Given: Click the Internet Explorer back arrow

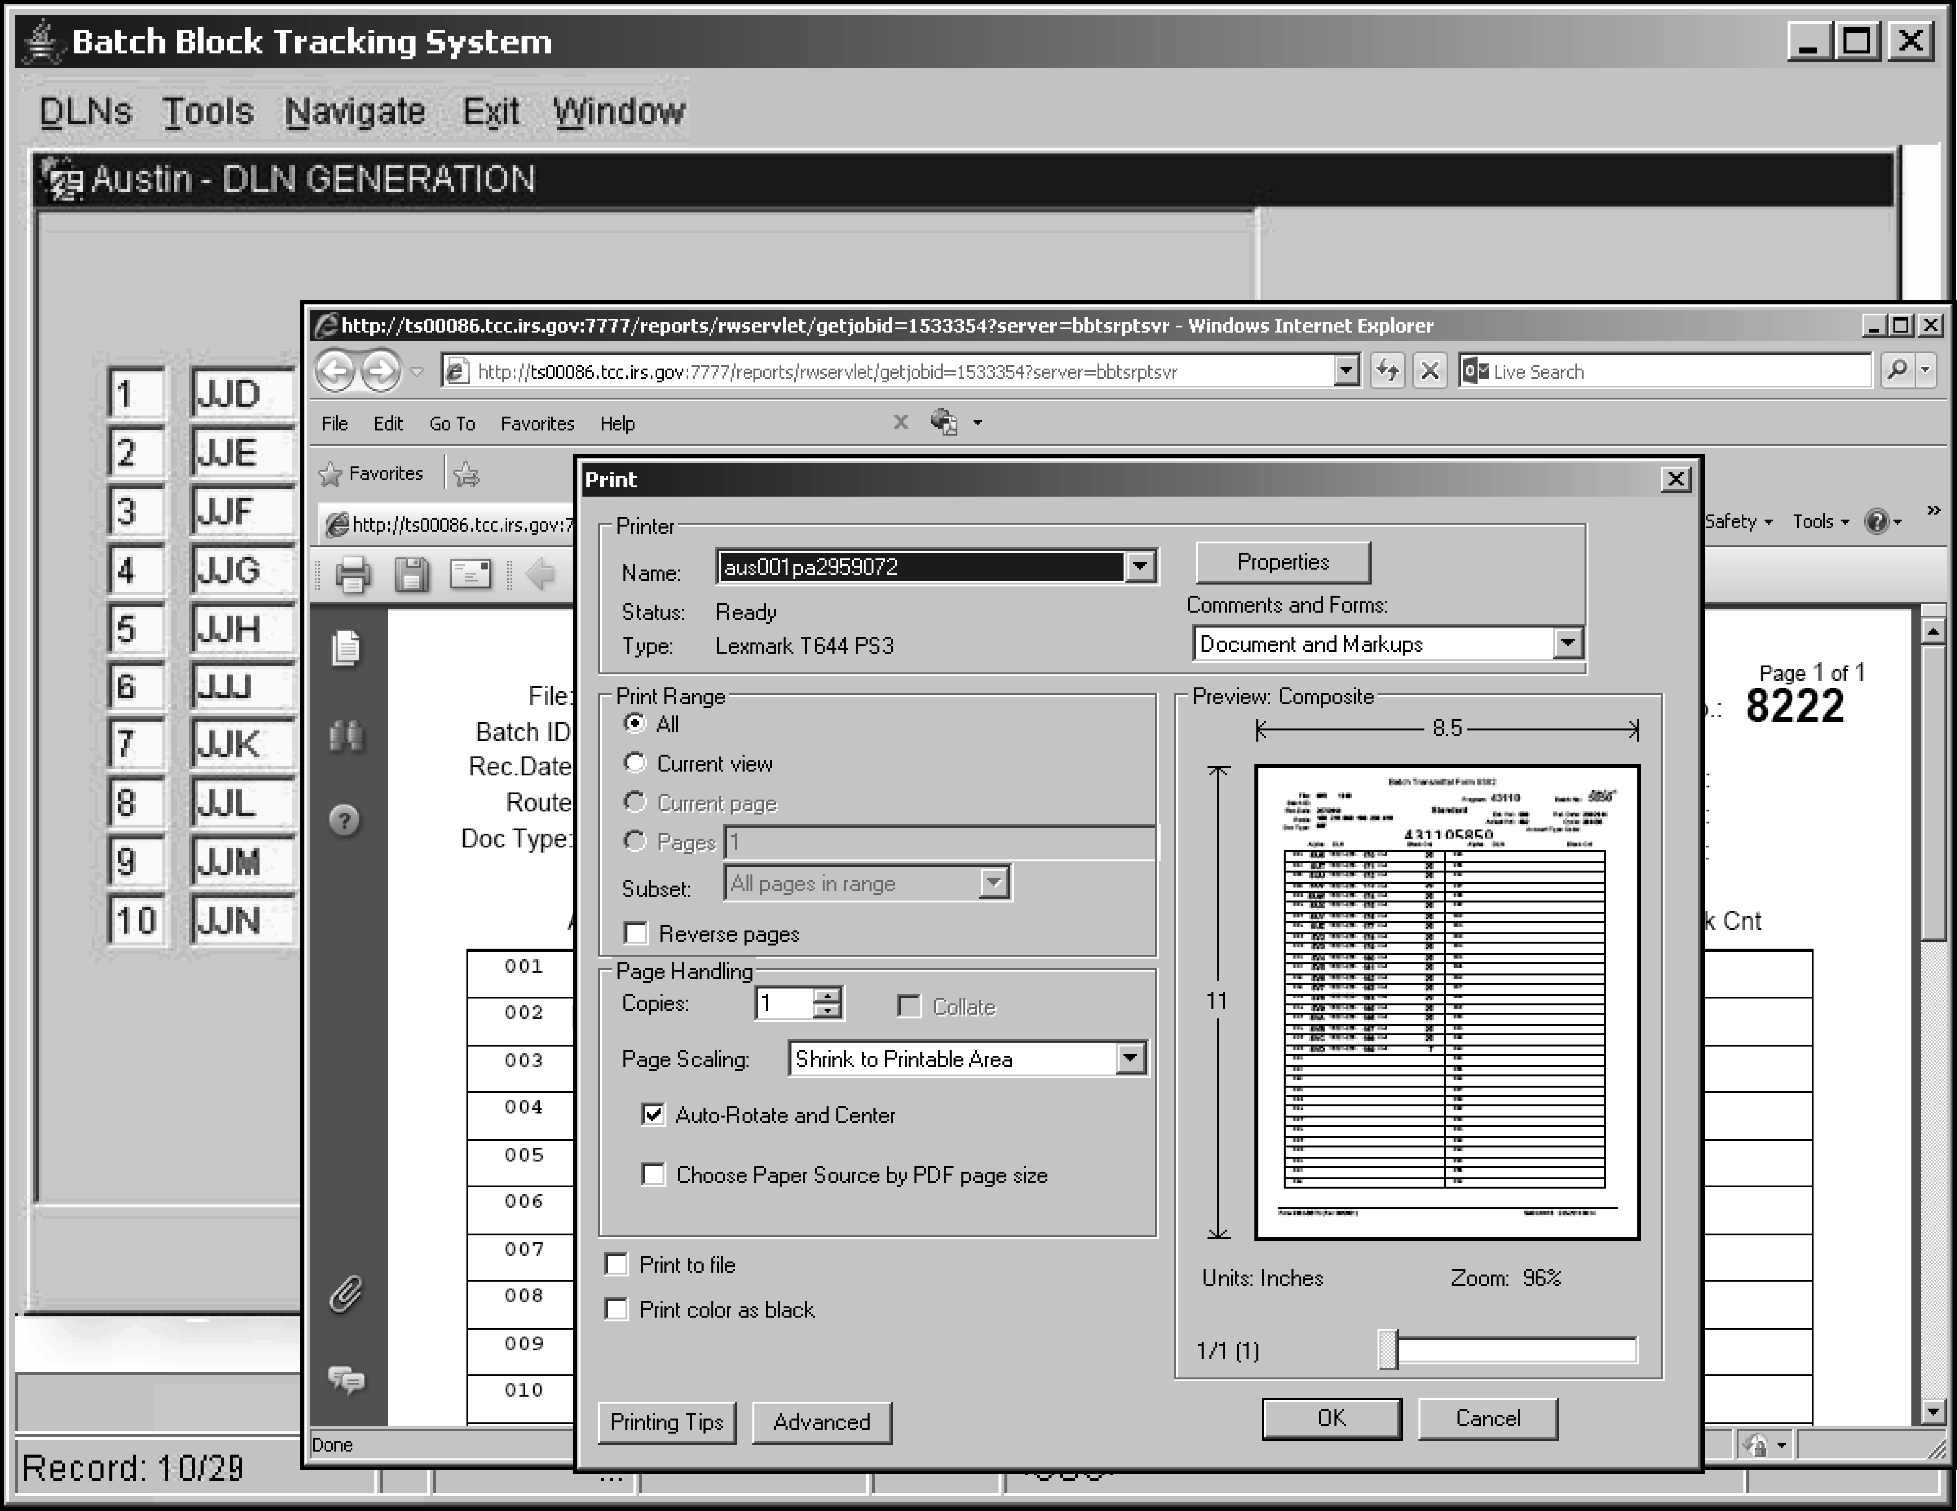Looking at the screenshot, I should (x=335, y=372).
